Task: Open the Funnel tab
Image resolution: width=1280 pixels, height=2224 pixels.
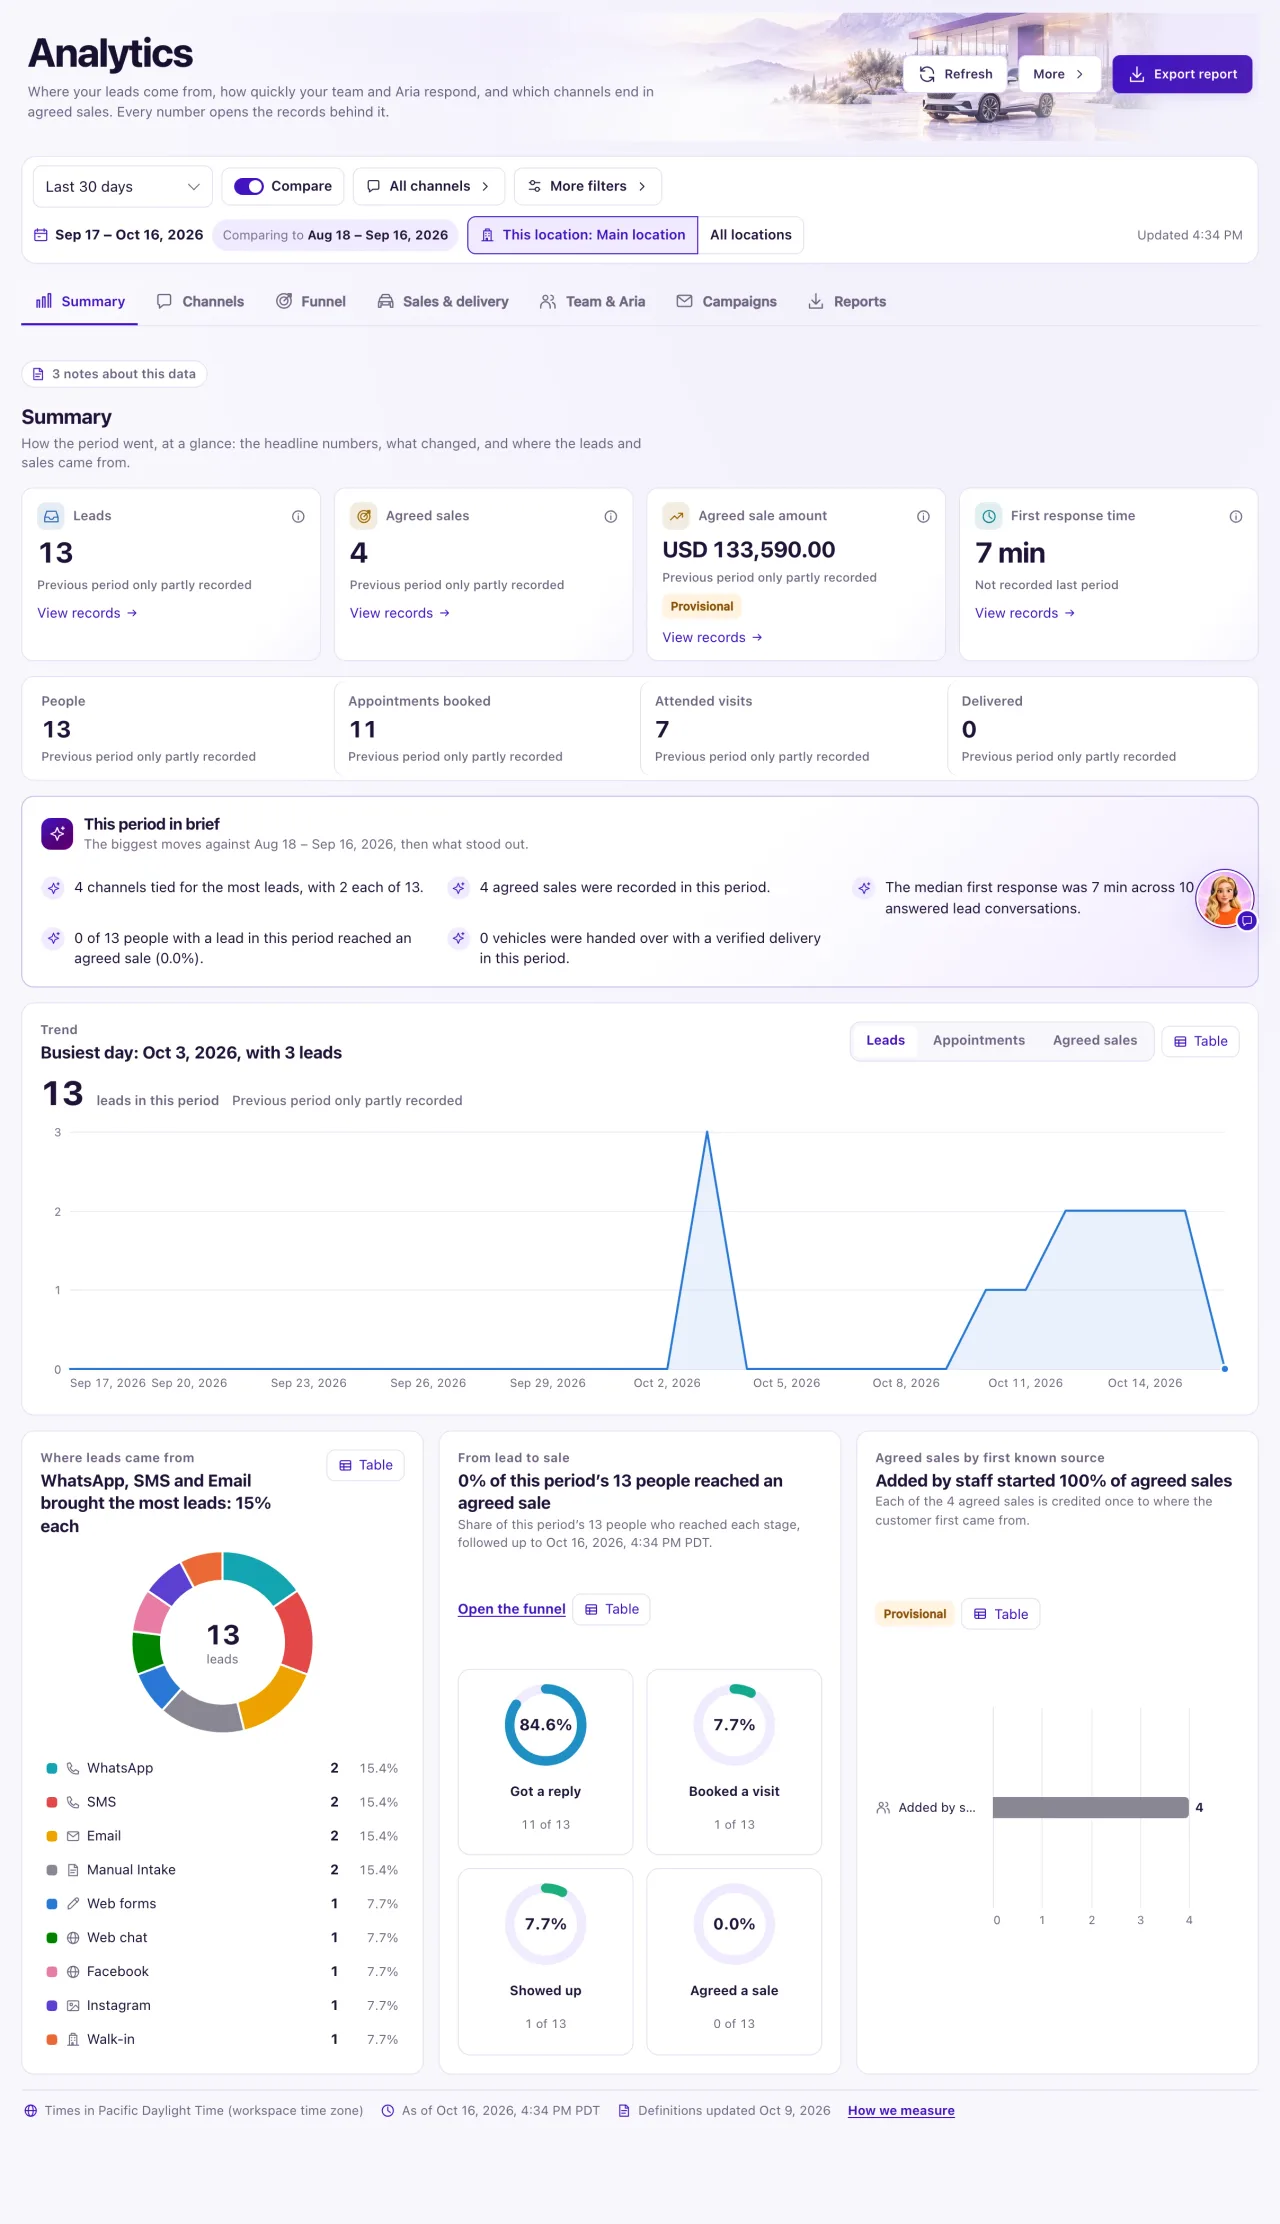Action: 311,301
